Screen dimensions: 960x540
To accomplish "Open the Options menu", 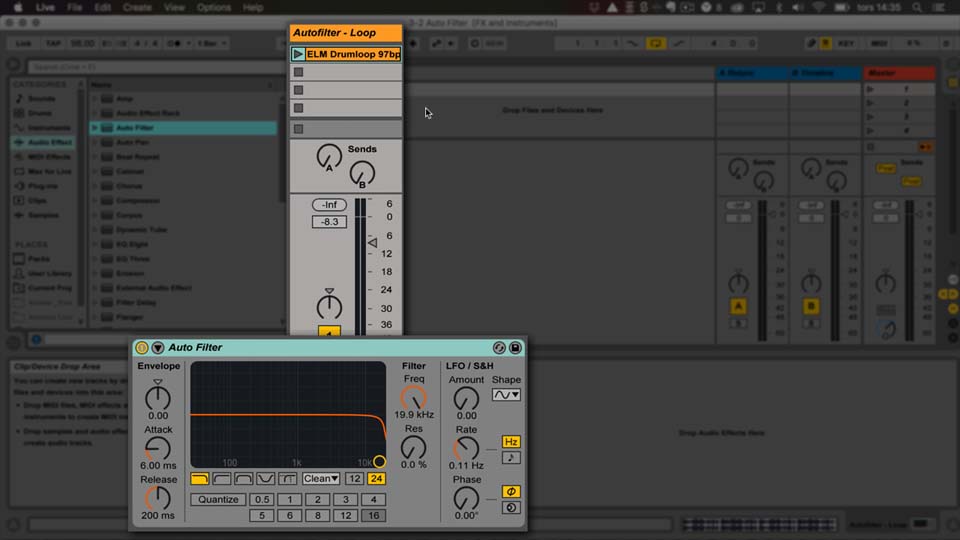I will (x=214, y=7).
